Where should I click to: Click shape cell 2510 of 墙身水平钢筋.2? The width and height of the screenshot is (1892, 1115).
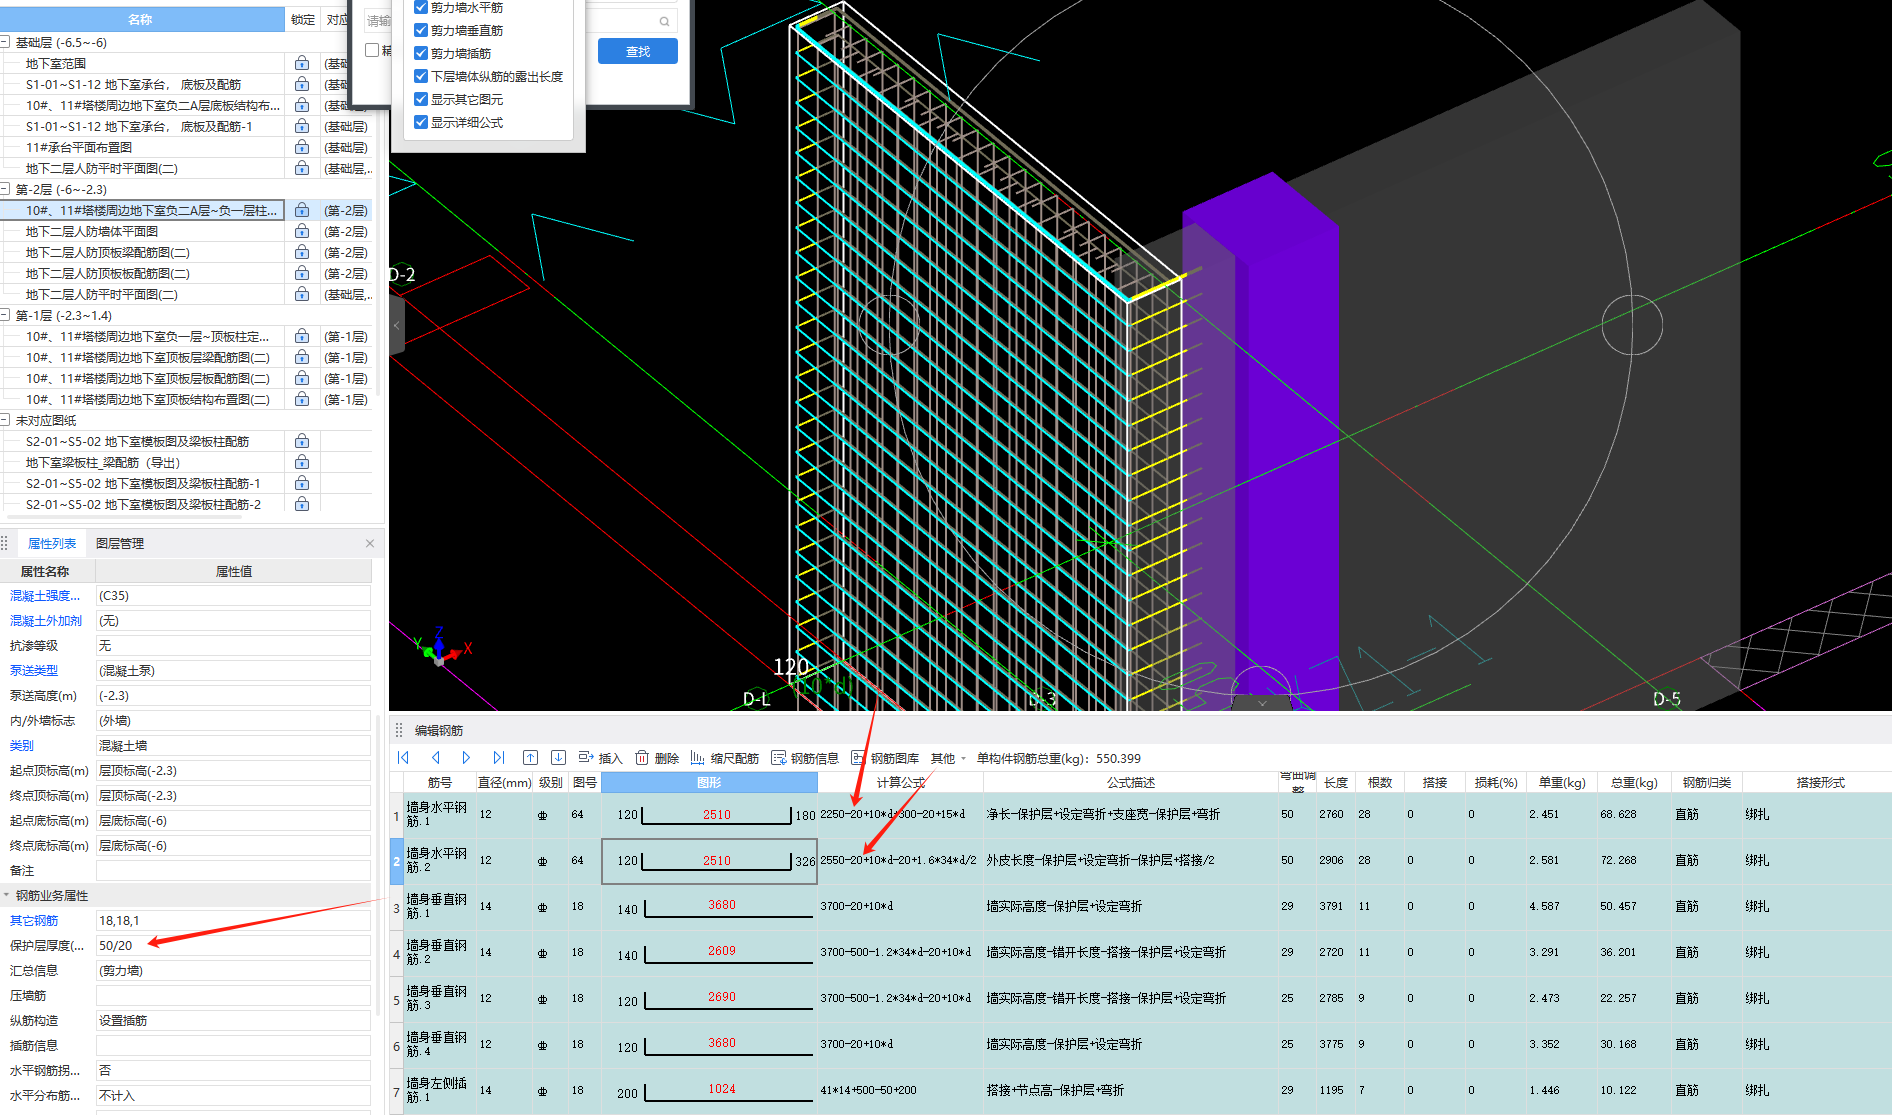click(x=709, y=860)
